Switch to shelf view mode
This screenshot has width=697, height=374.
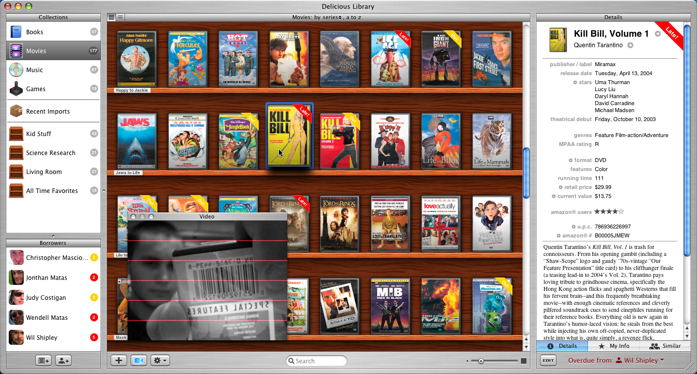(x=112, y=17)
